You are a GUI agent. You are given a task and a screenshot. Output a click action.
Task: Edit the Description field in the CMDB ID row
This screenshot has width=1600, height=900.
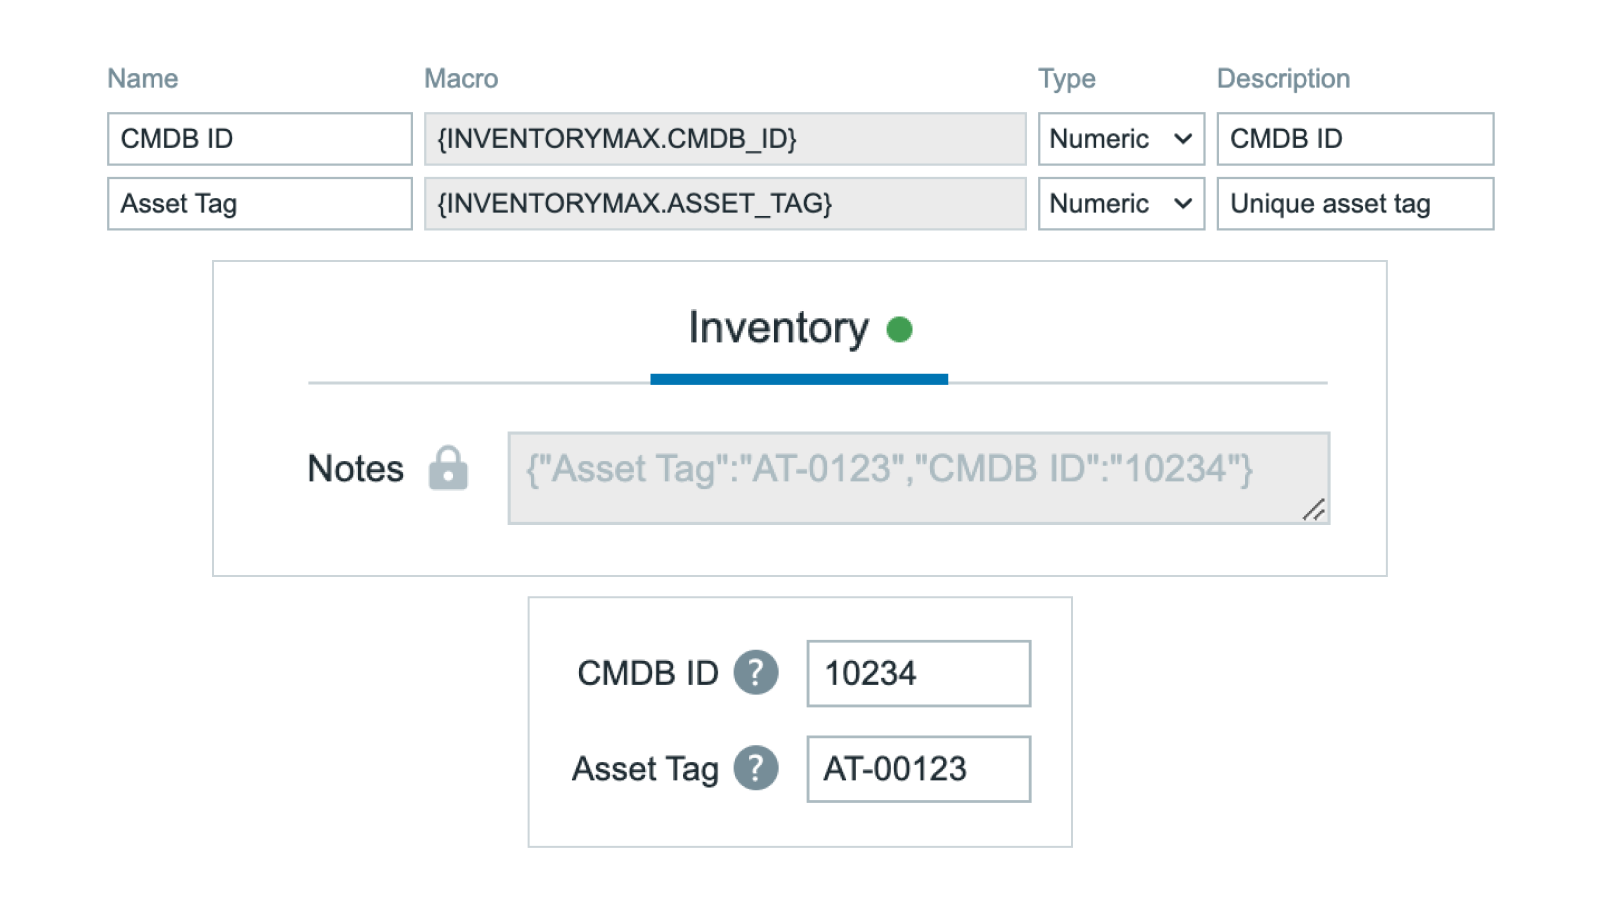click(1354, 139)
